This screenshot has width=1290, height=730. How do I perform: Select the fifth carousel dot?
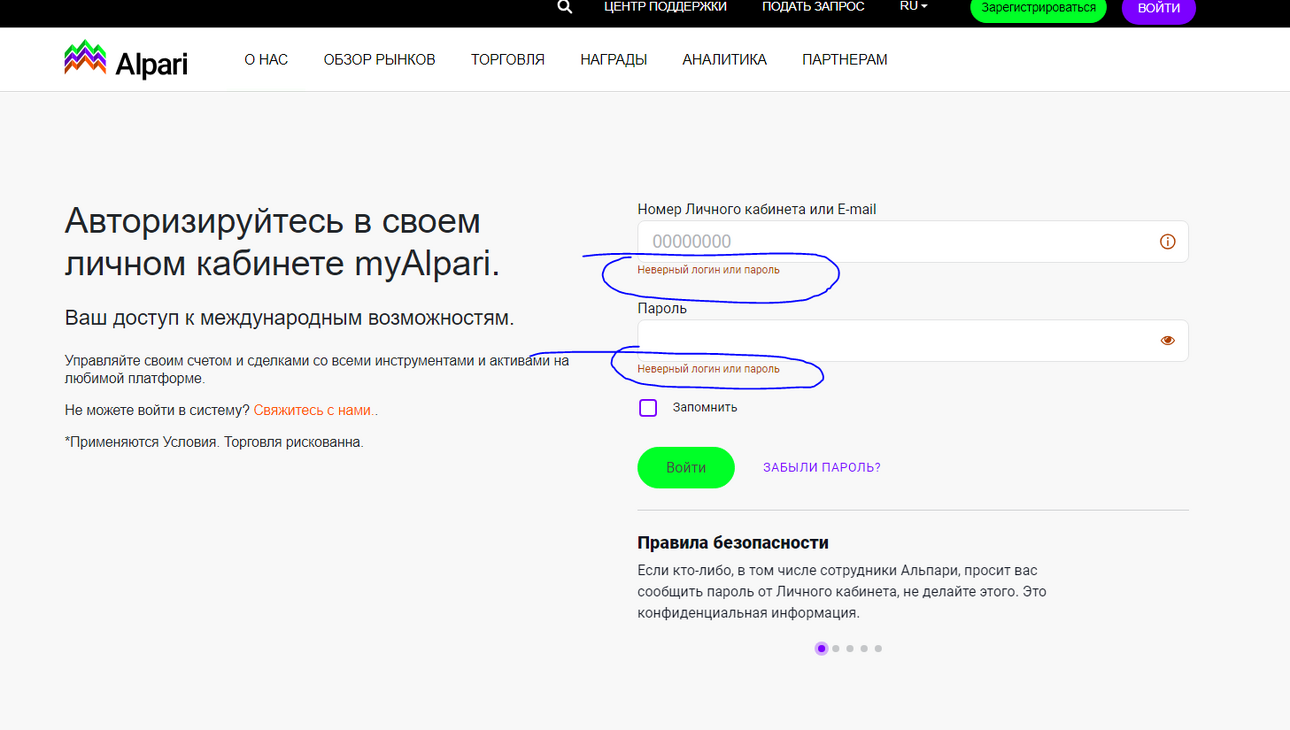tap(878, 649)
